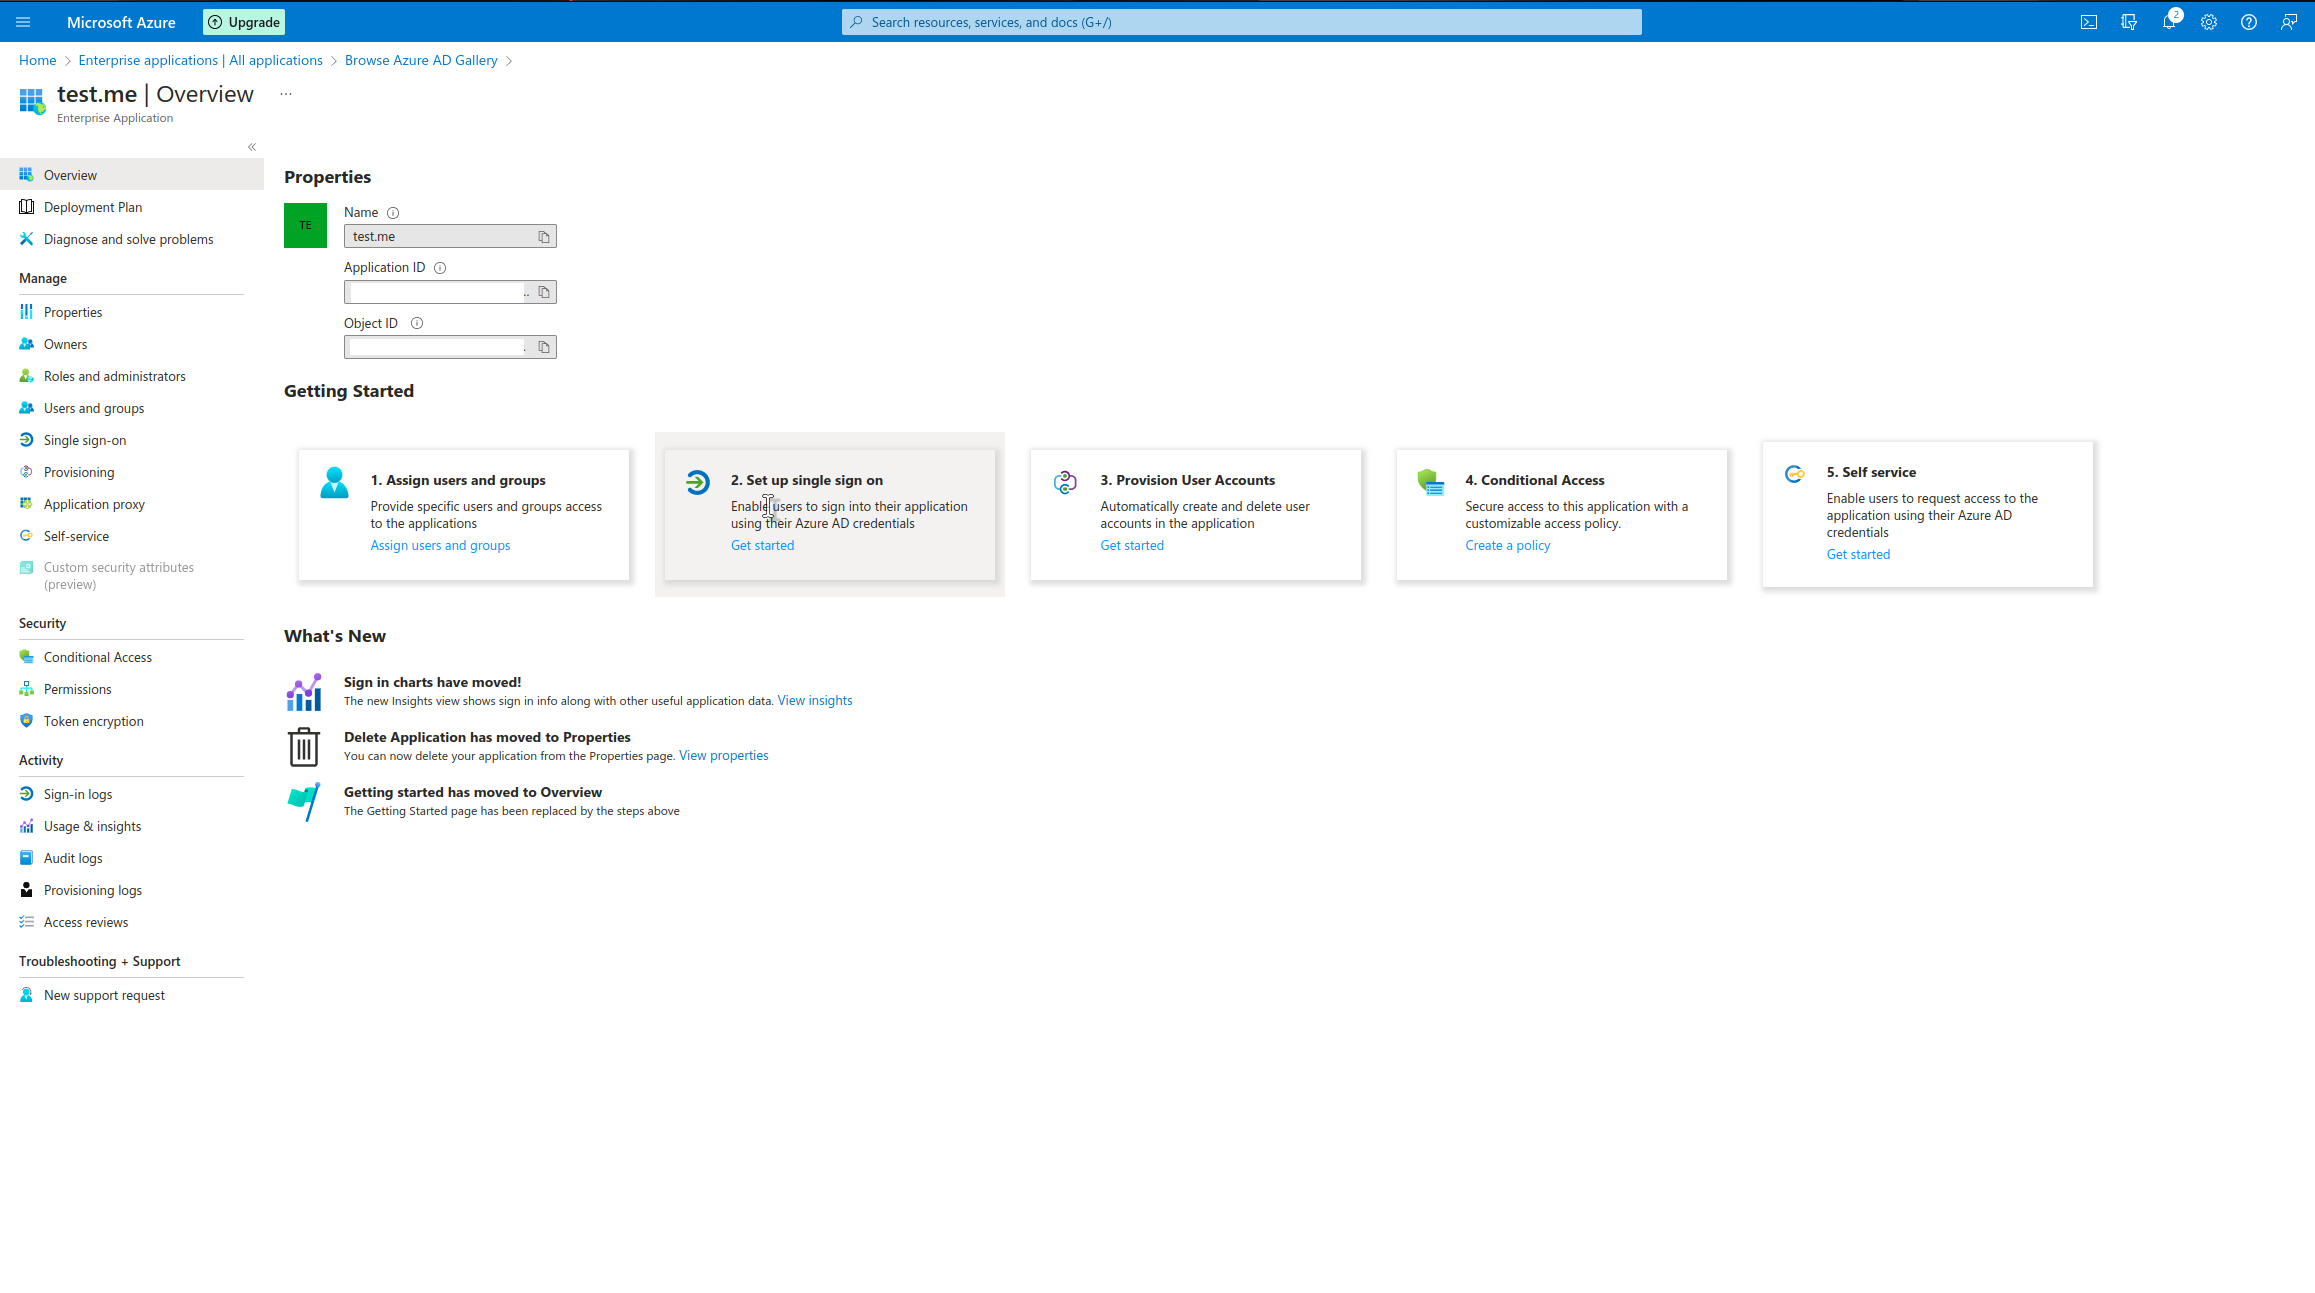
Task: Go to Enterprise applications breadcrumb
Action: (200, 60)
